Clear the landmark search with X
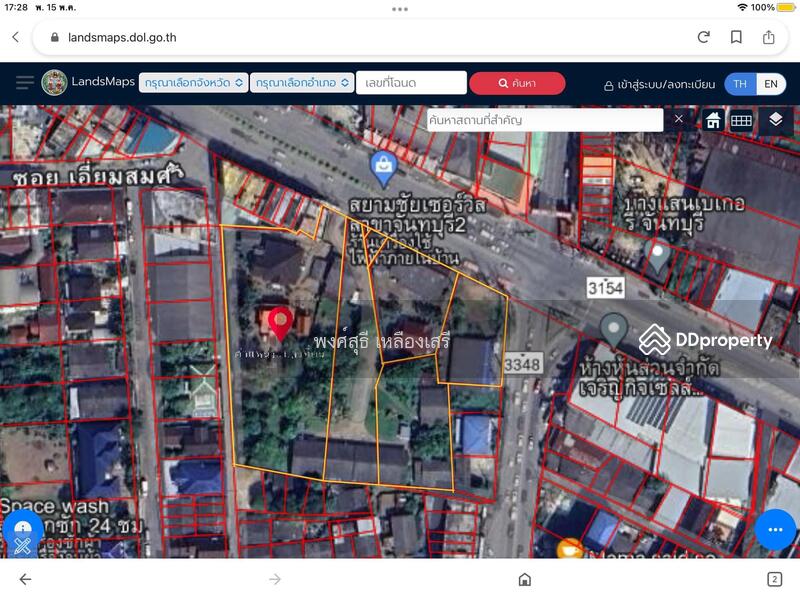This screenshot has width=800, height=600. tap(678, 119)
